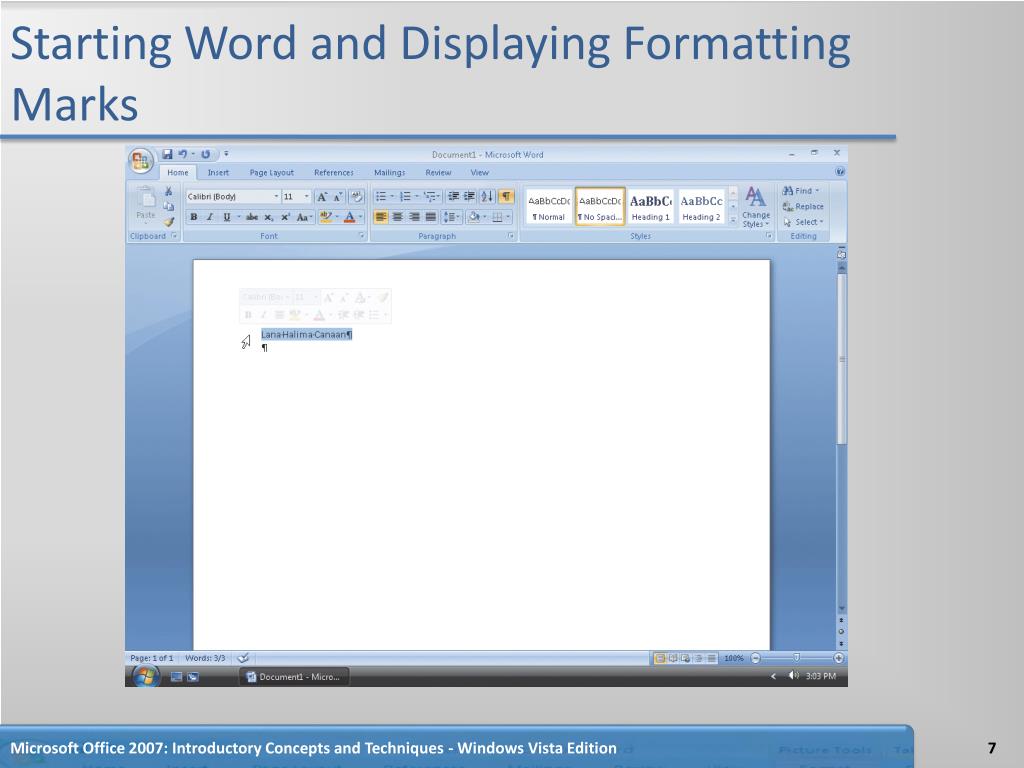1024x768 pixels.
Task: Open the Page Layout tab
Action: tap(272, 172)
